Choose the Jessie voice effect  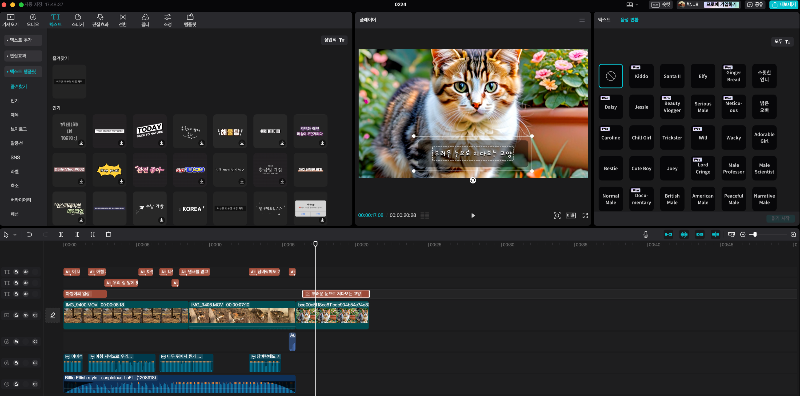pyautogui.click(x=641, y=107)
